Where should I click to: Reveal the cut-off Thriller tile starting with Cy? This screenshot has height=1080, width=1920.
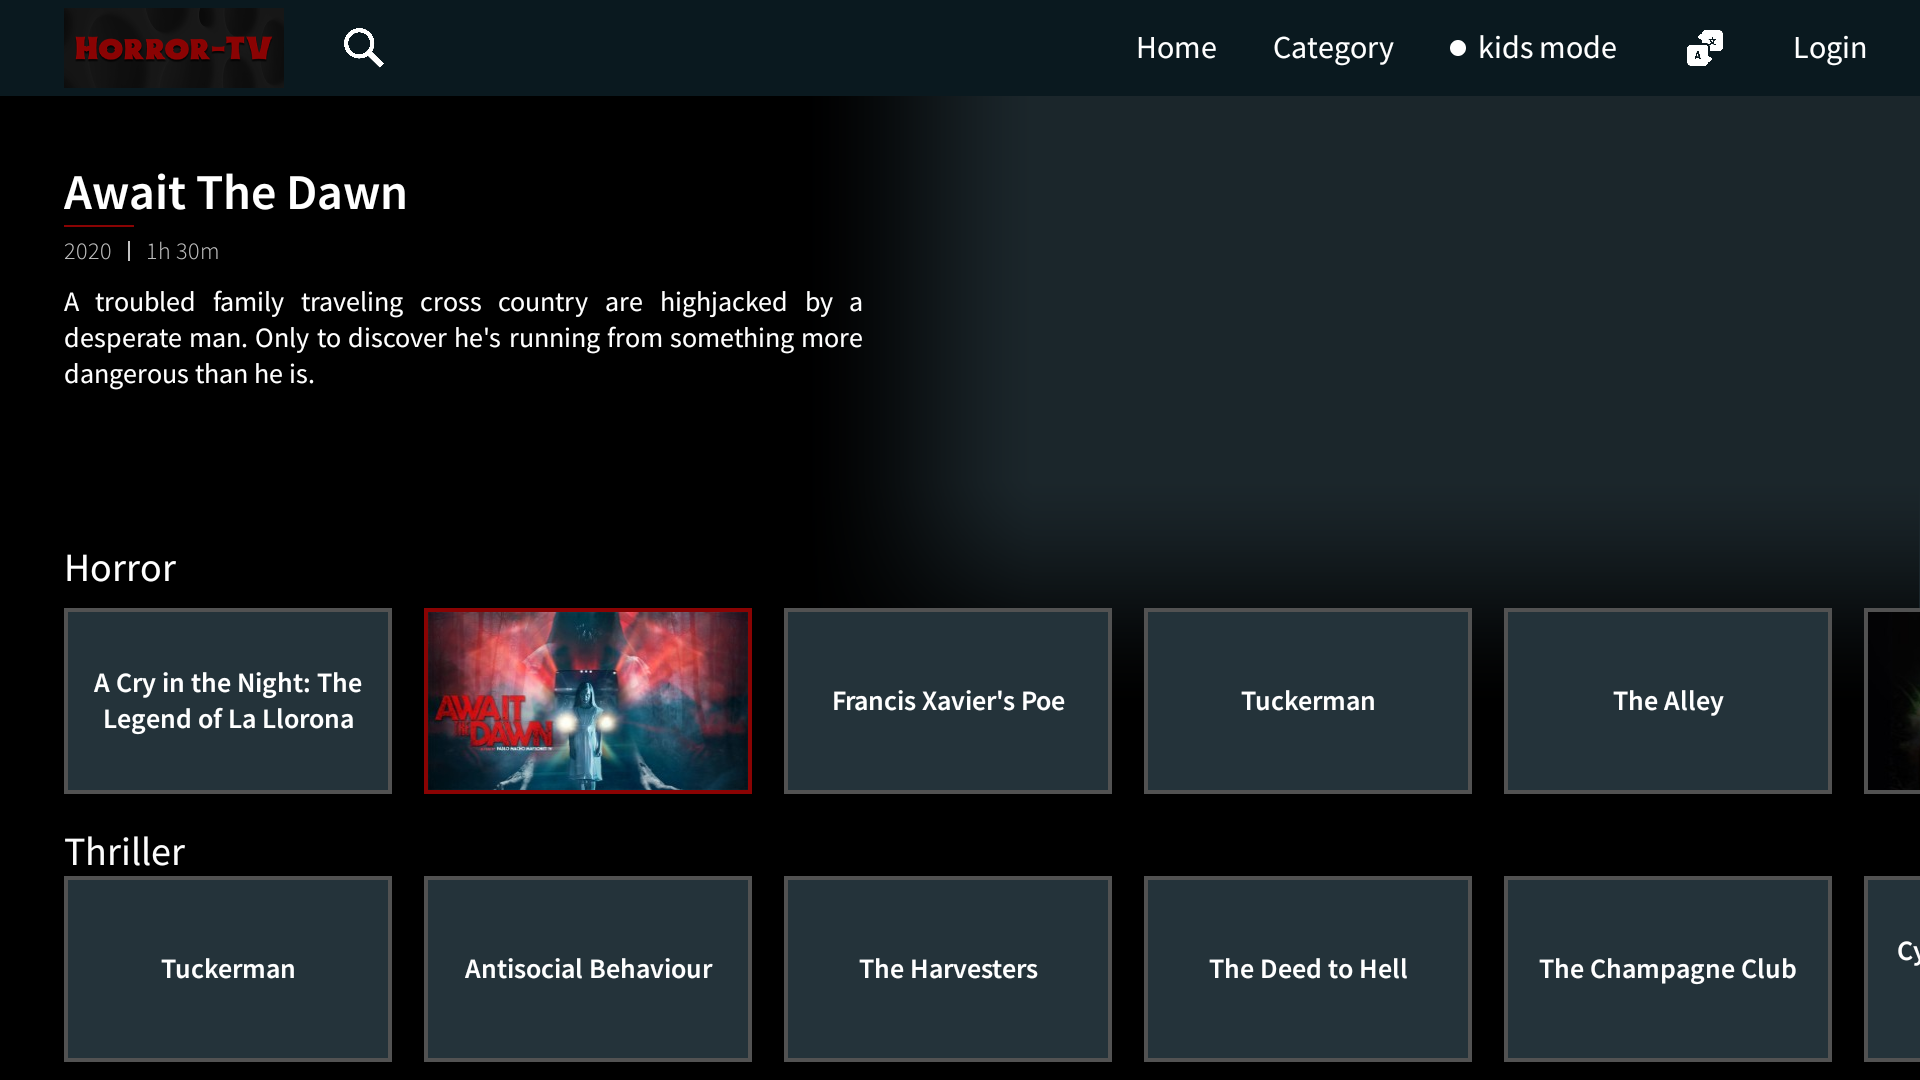[1893, 968]
